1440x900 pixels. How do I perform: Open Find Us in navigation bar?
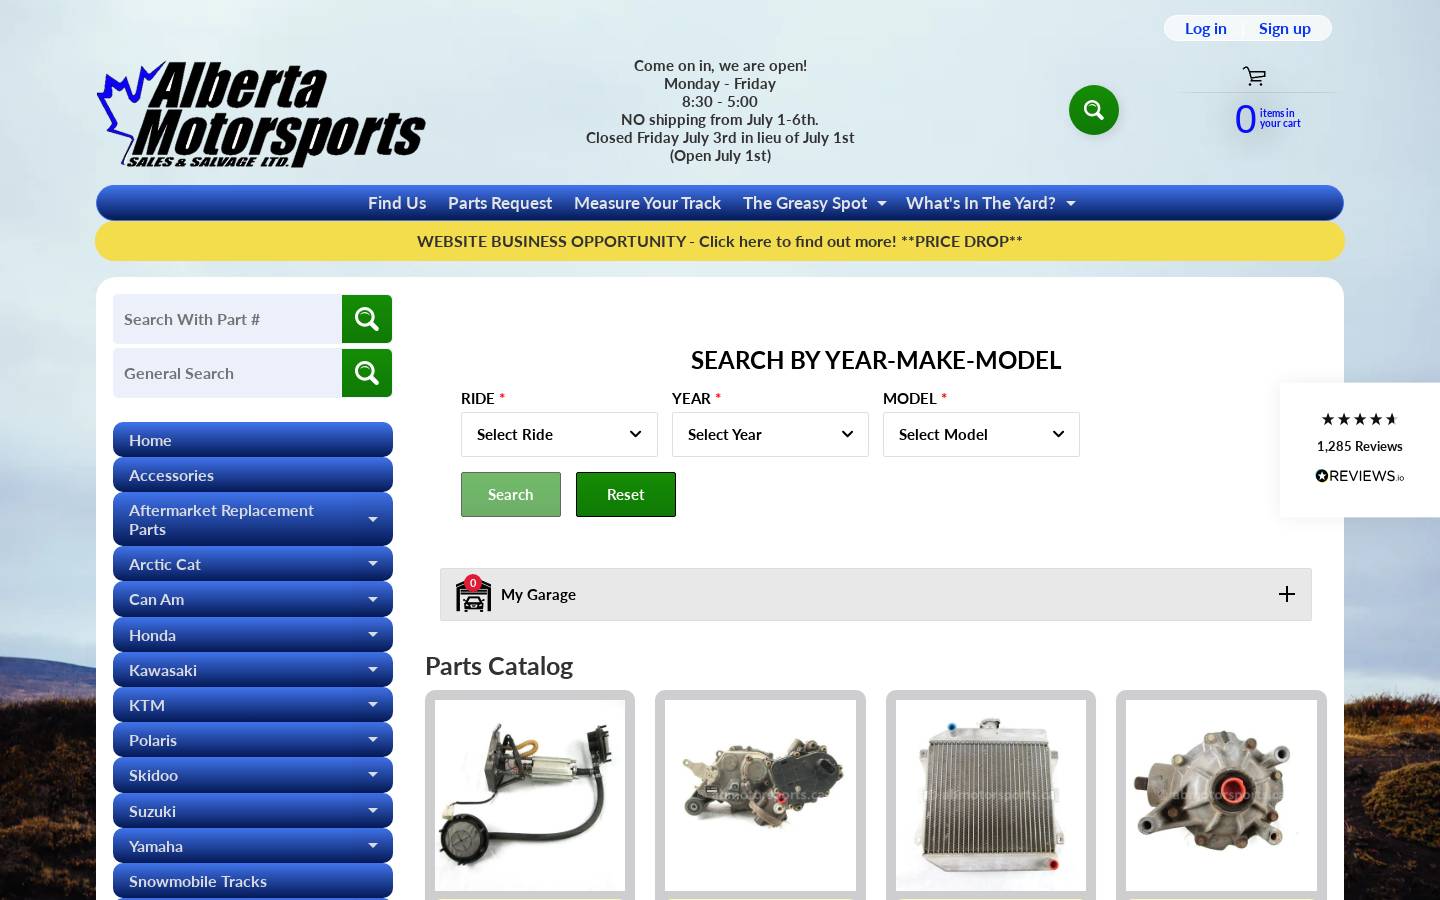tap(397, 203)
